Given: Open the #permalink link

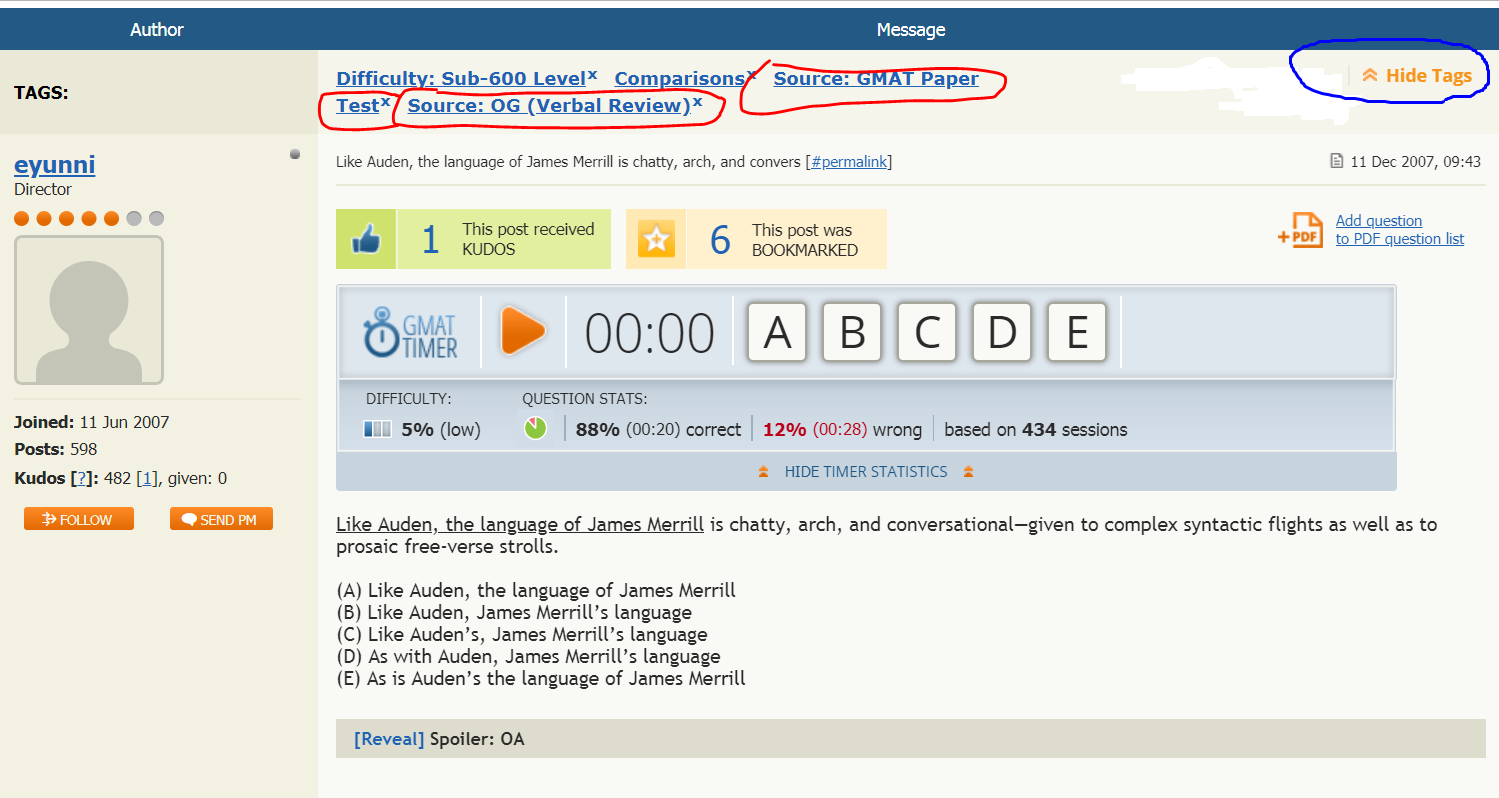Looking at the screenshot, I should pos(849,162).
